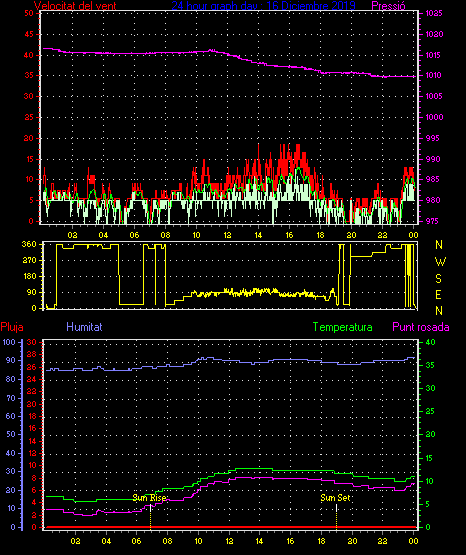Select the '270' wind direction axis value

[x=29, y=261]
